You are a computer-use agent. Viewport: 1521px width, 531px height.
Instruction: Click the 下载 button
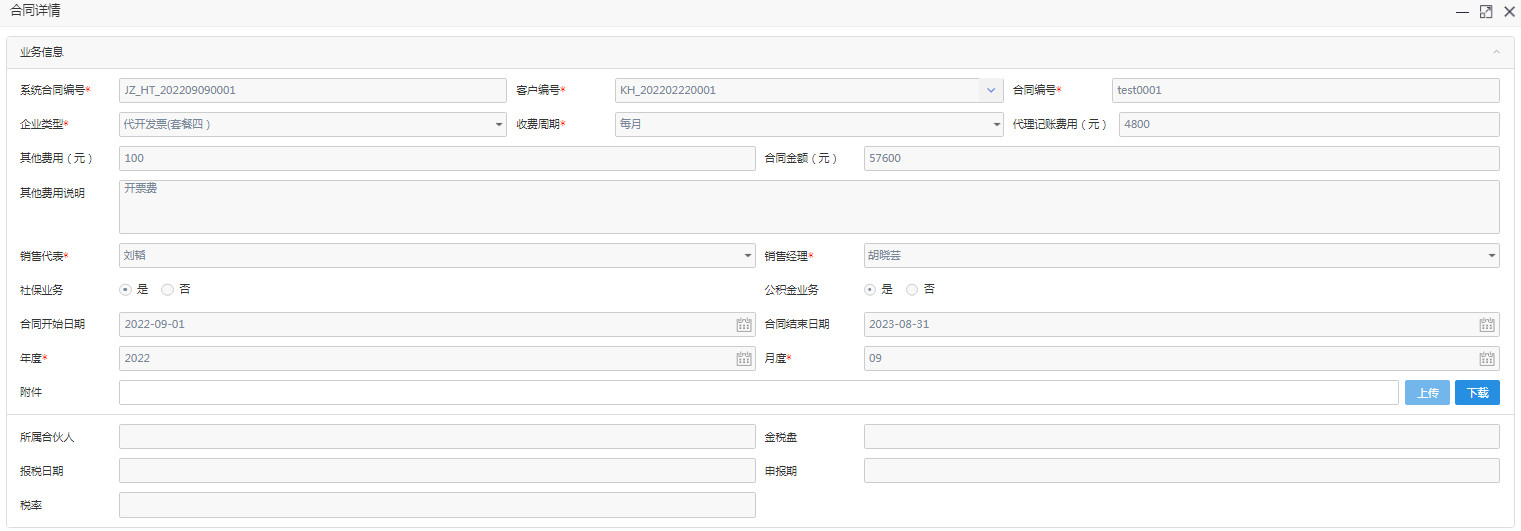[1477, 393]
